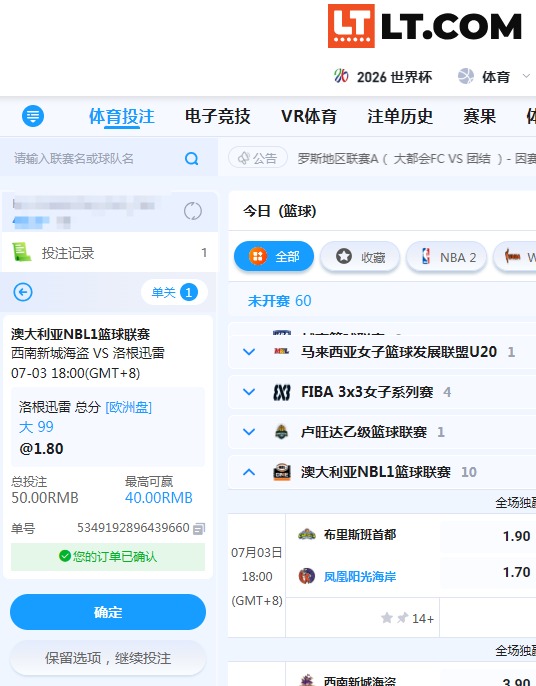Open the 赛果 tab
The width and height of the screenshot is (536, 686).
pyautogui.click(x=480, y=116)
